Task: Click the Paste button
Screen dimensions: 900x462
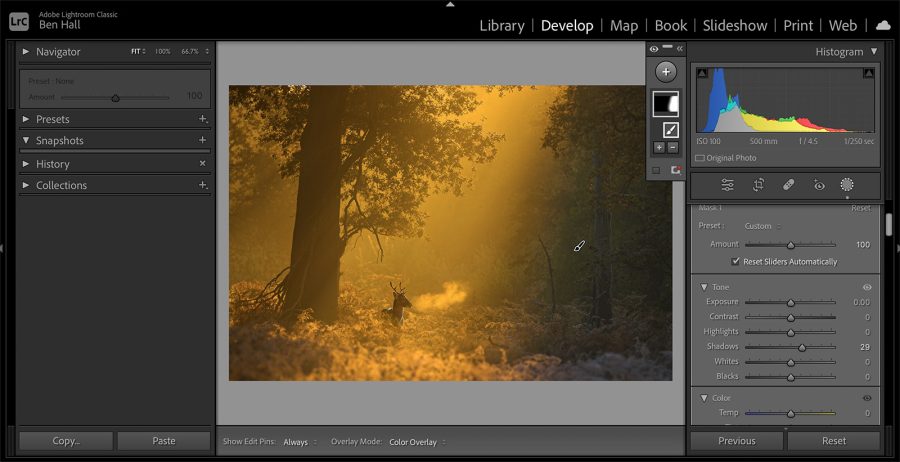Action: click(164, 441)
